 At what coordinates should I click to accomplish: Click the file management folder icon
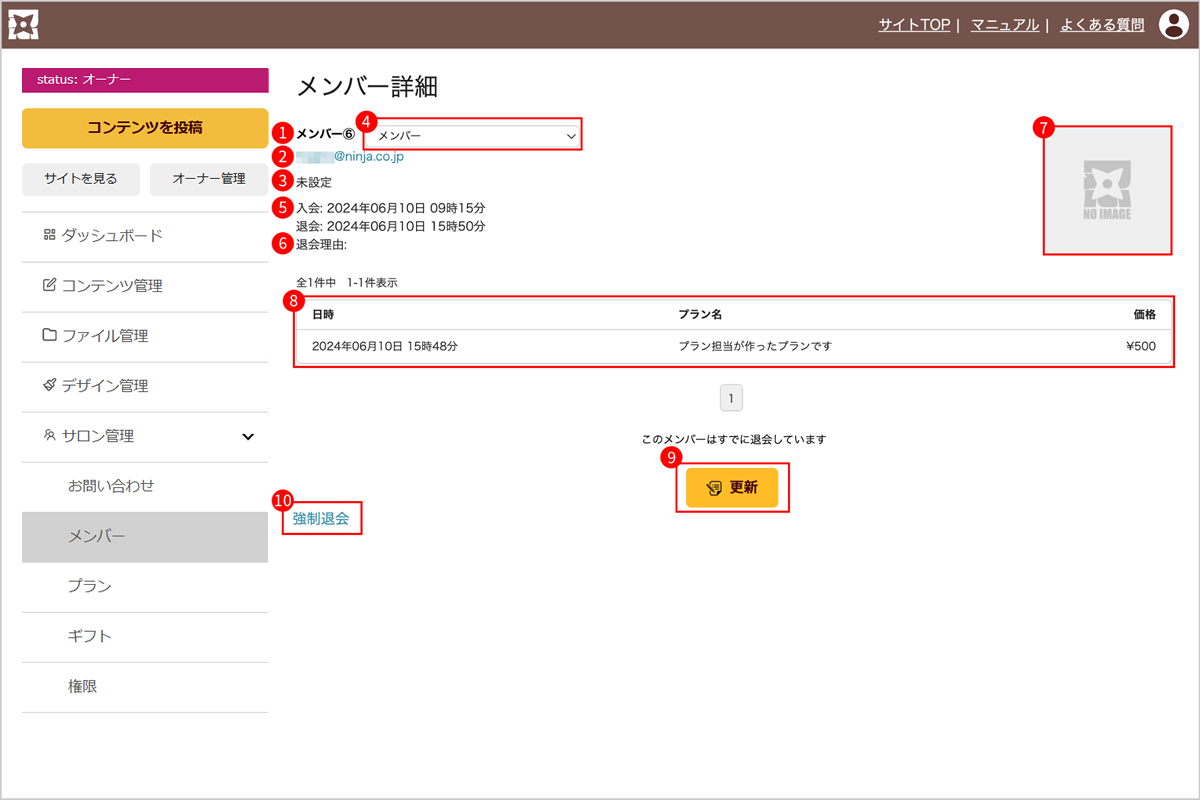49,335
